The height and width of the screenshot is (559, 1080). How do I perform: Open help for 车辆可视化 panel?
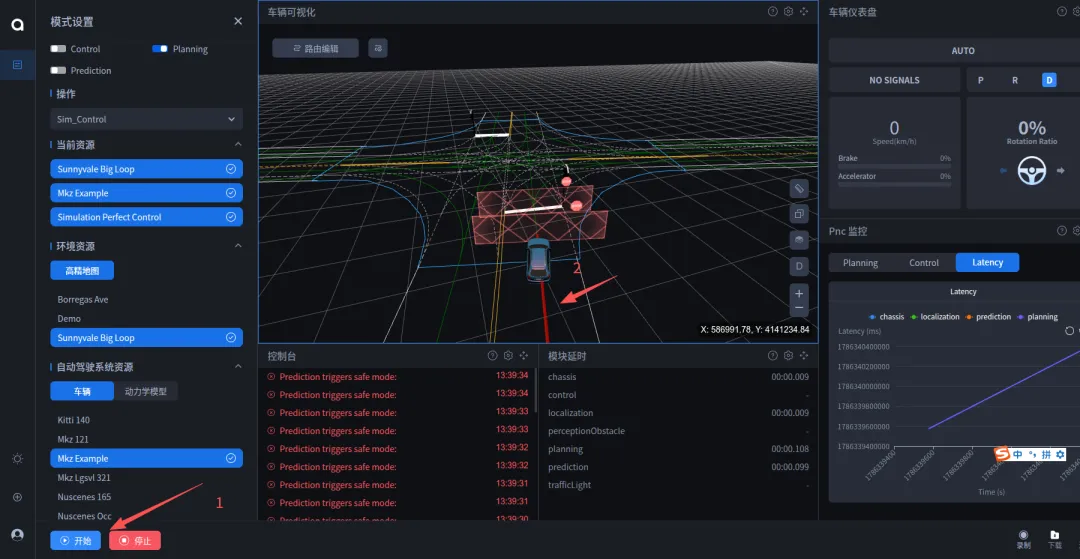coord(773,12)
